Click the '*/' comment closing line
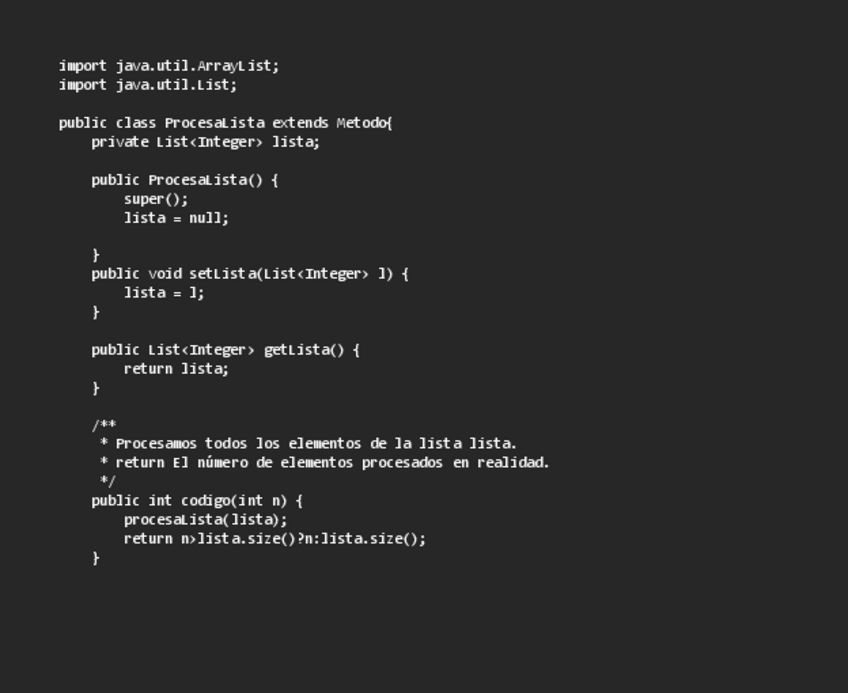 click(108, 481)
